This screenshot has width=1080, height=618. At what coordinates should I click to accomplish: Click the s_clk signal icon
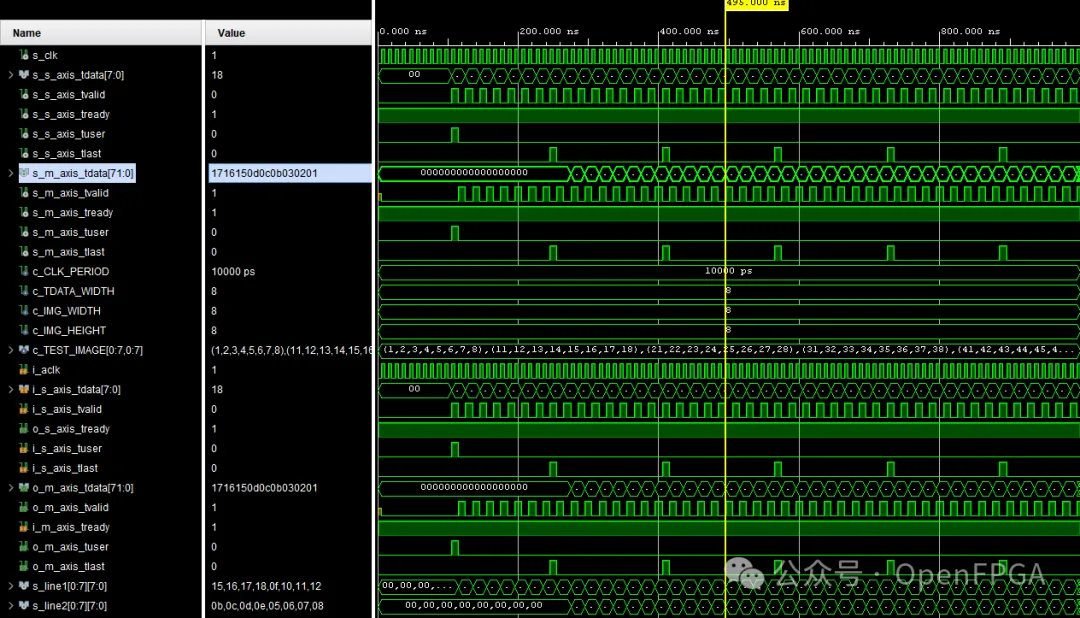click(24, 54)
